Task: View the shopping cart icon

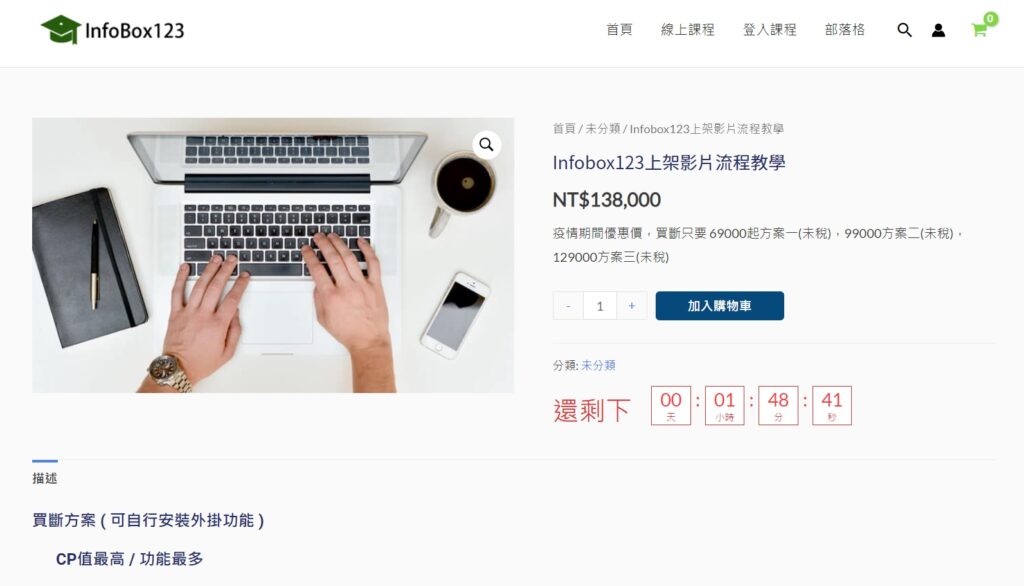Action: point(979,30)
